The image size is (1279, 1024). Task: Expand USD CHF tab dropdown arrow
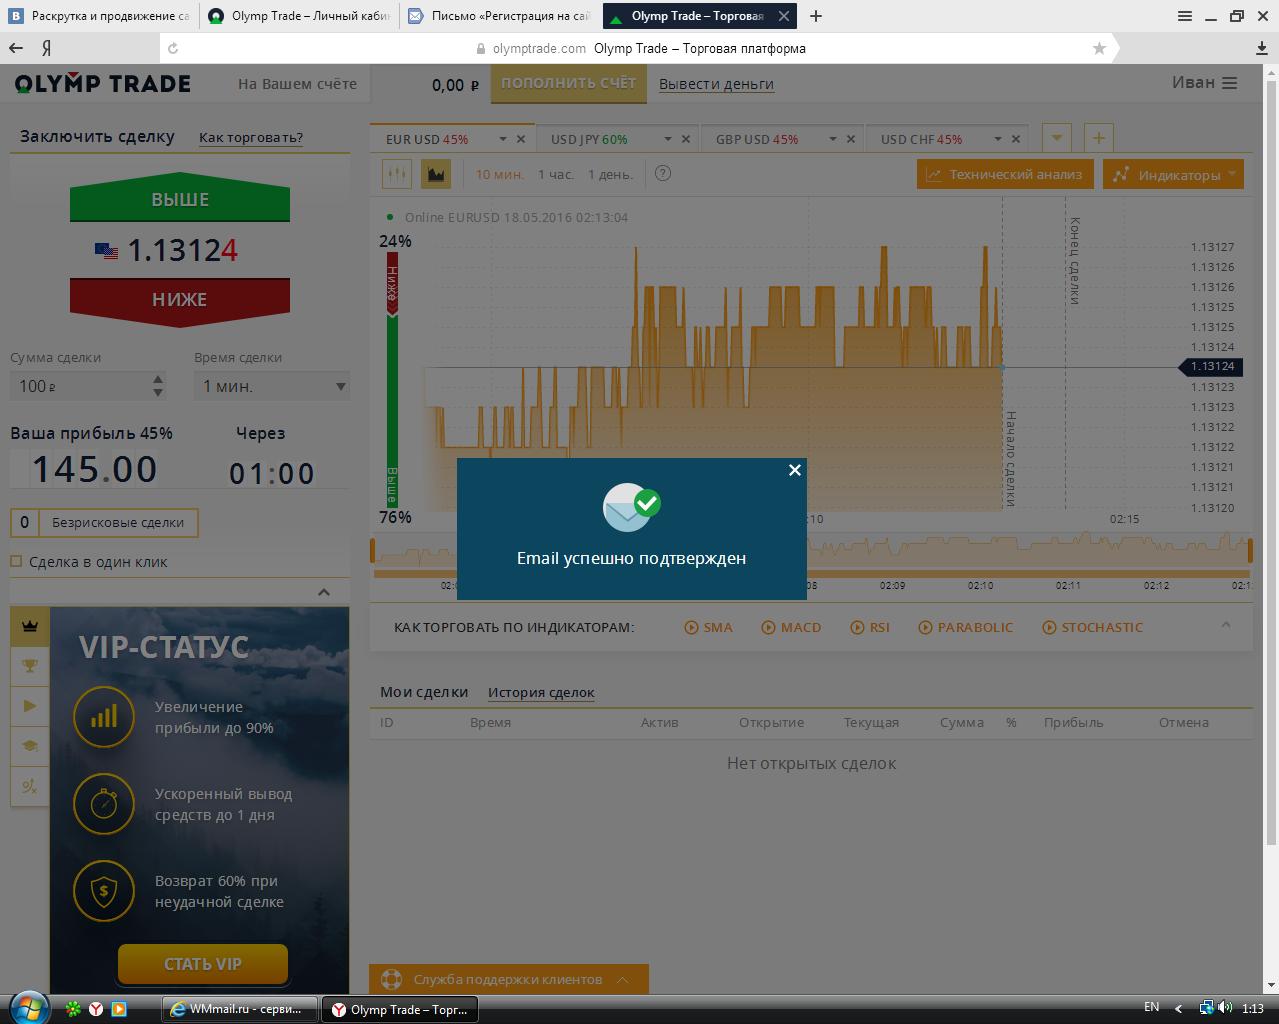click(x=998, y=139)
